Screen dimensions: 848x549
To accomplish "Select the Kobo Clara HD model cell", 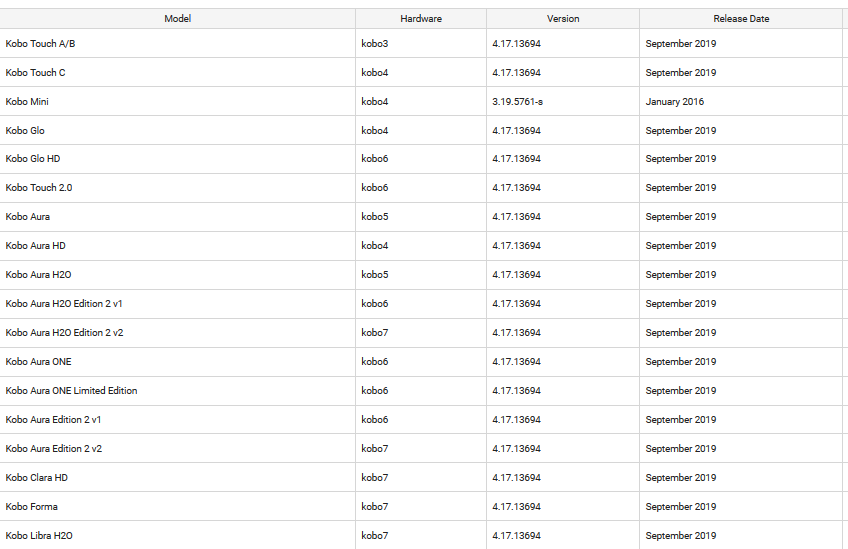I will (x=37, y=478).
